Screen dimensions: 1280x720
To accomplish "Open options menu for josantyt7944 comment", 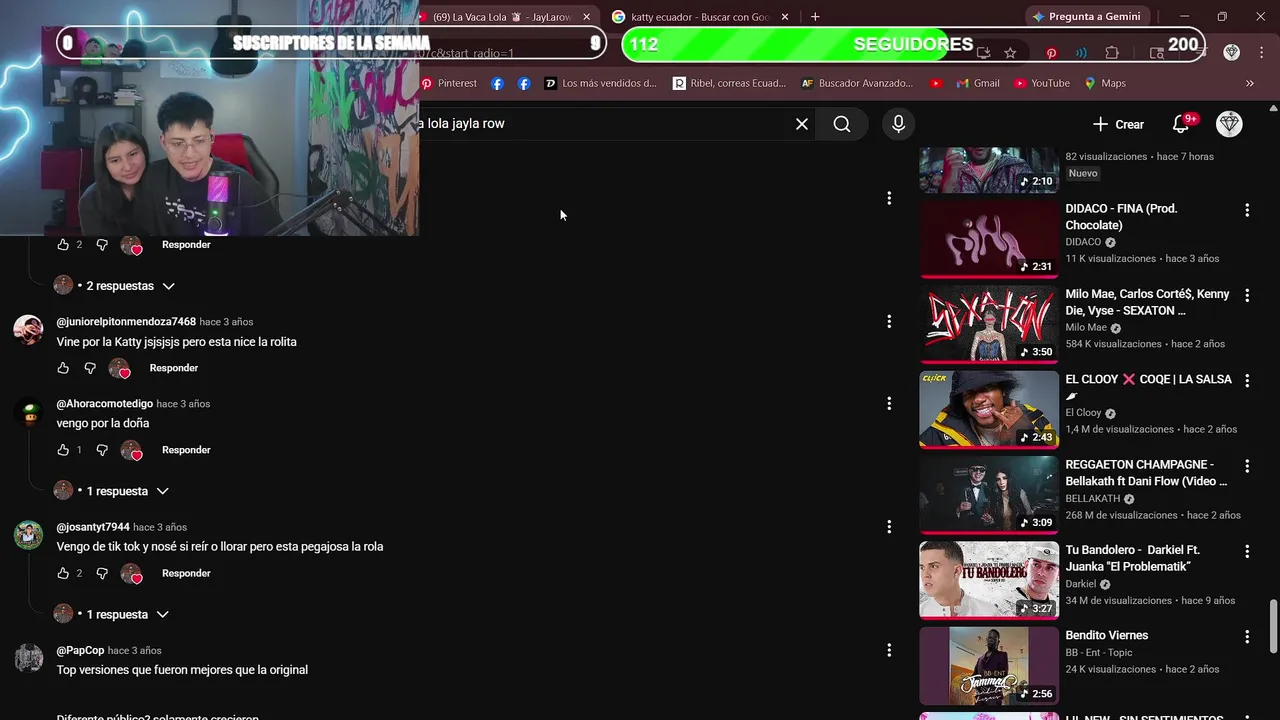I will click(889, 527).
